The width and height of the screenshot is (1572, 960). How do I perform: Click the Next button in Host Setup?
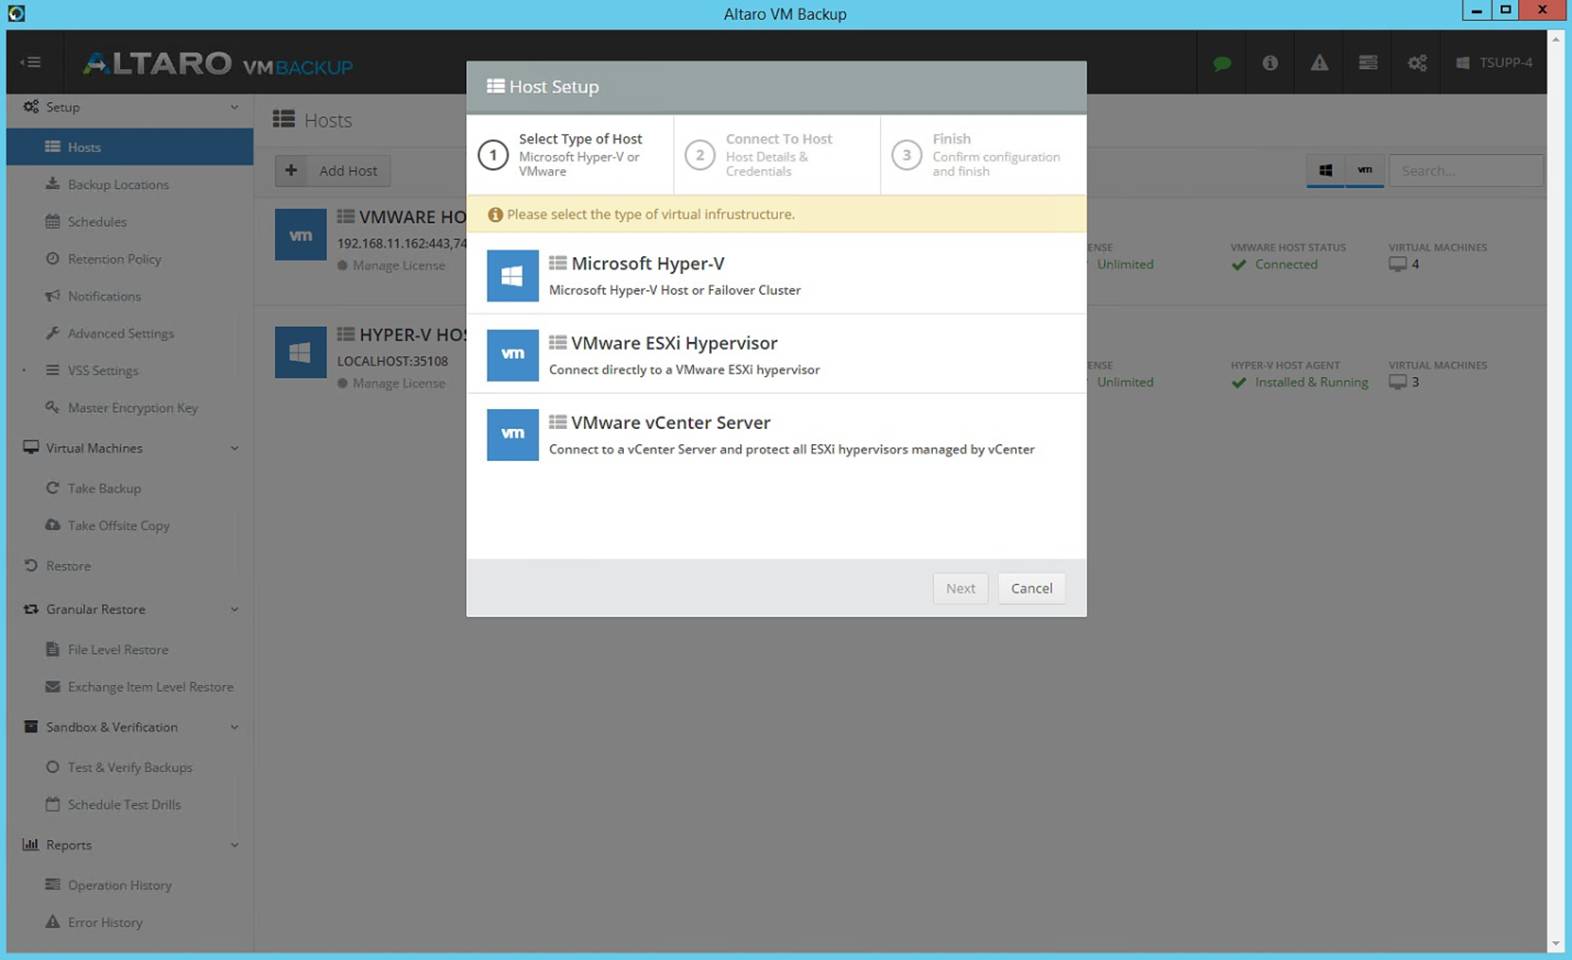(x=960, y=588)
